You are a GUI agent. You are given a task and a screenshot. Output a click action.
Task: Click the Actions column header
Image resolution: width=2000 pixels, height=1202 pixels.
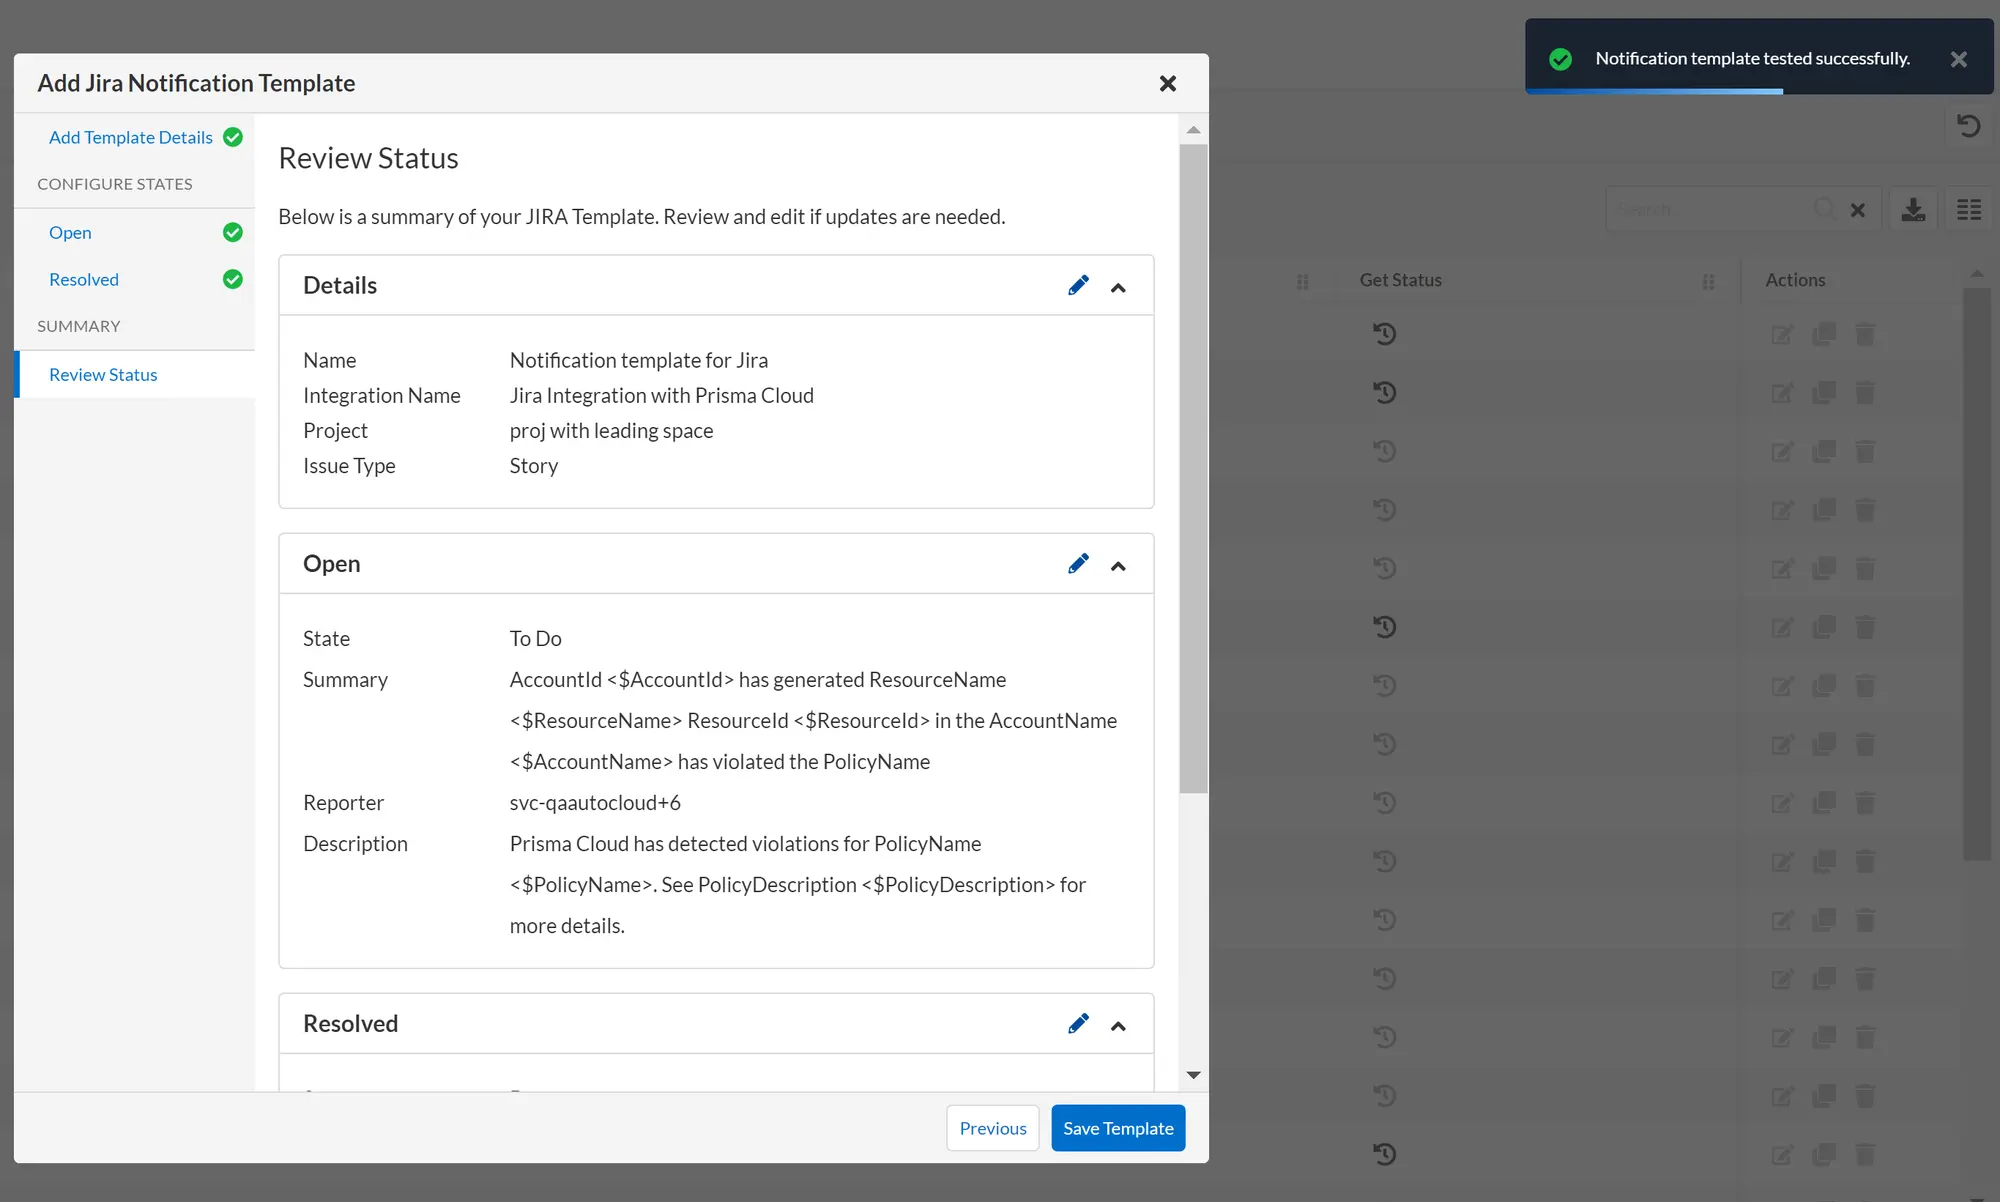[1795, 281]
